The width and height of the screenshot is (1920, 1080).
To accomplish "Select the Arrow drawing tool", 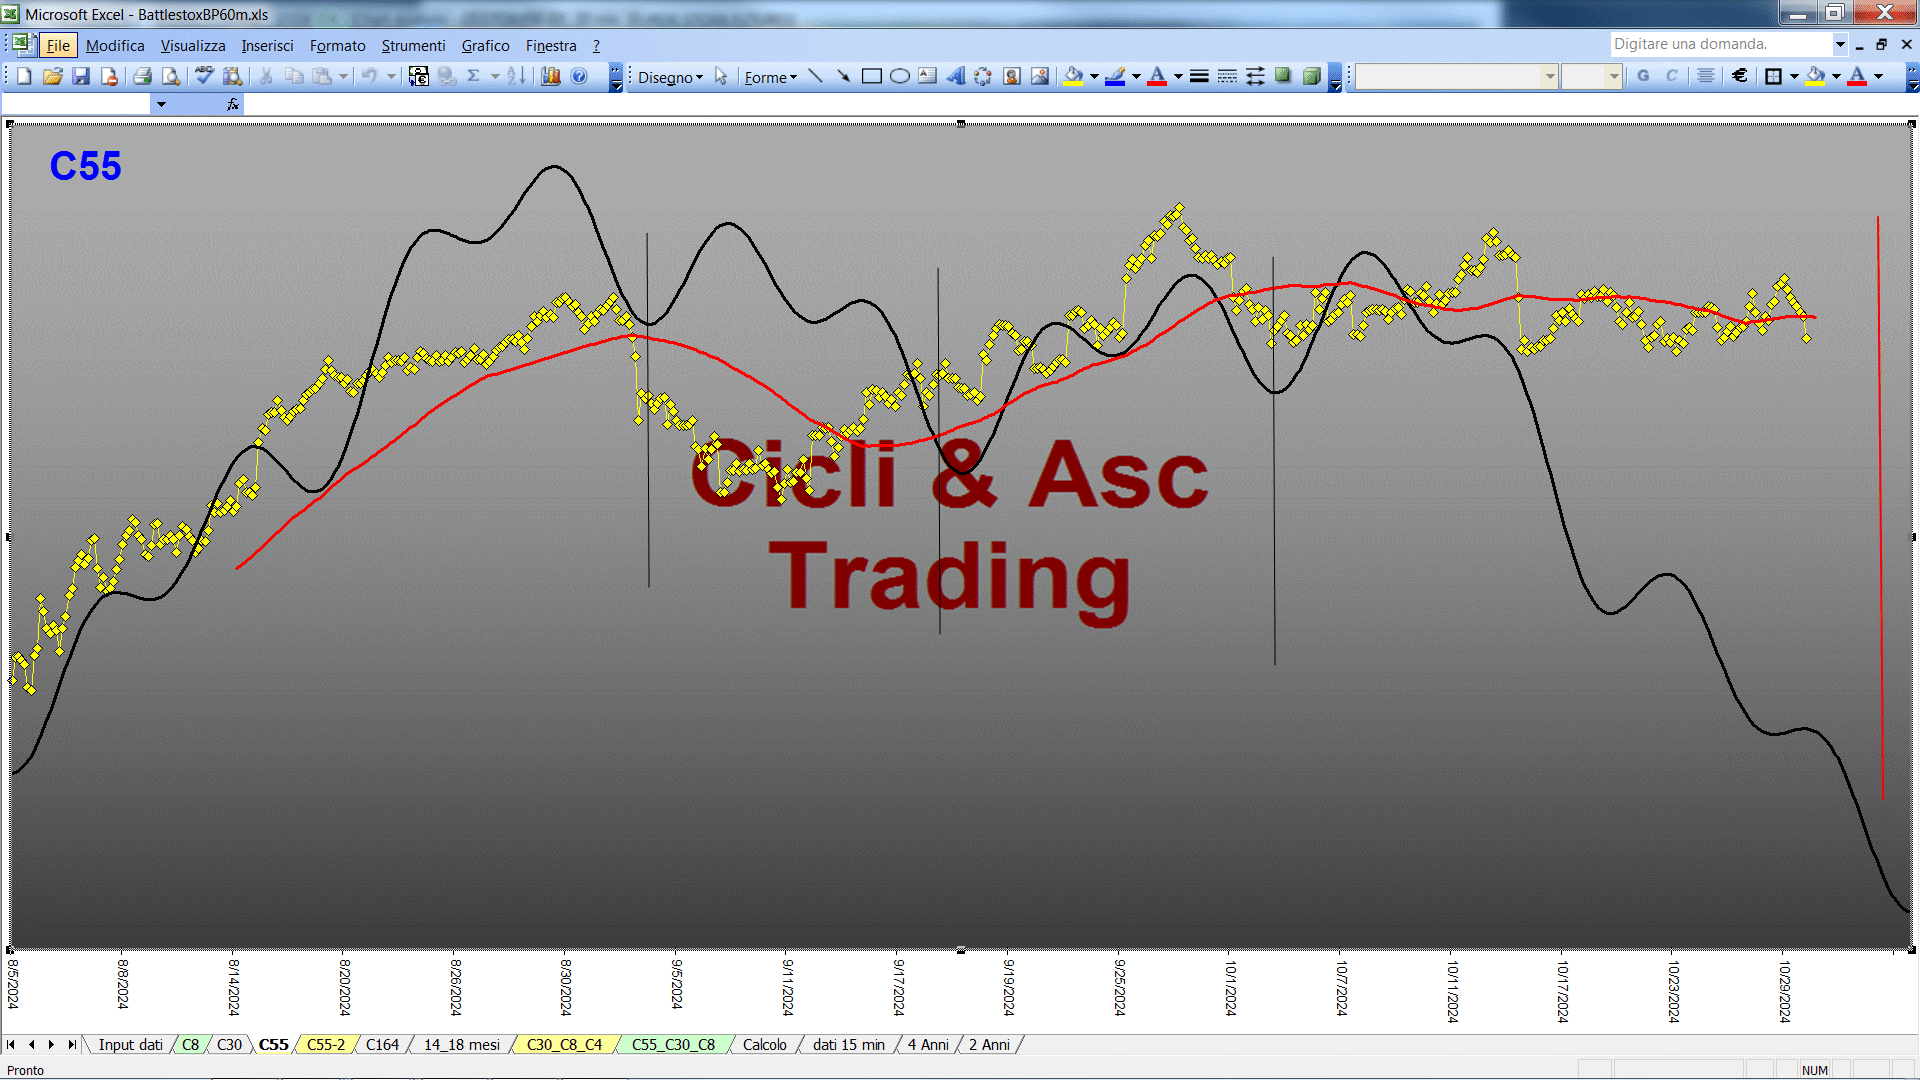I will pyautogui.click(x=844, y=76).
